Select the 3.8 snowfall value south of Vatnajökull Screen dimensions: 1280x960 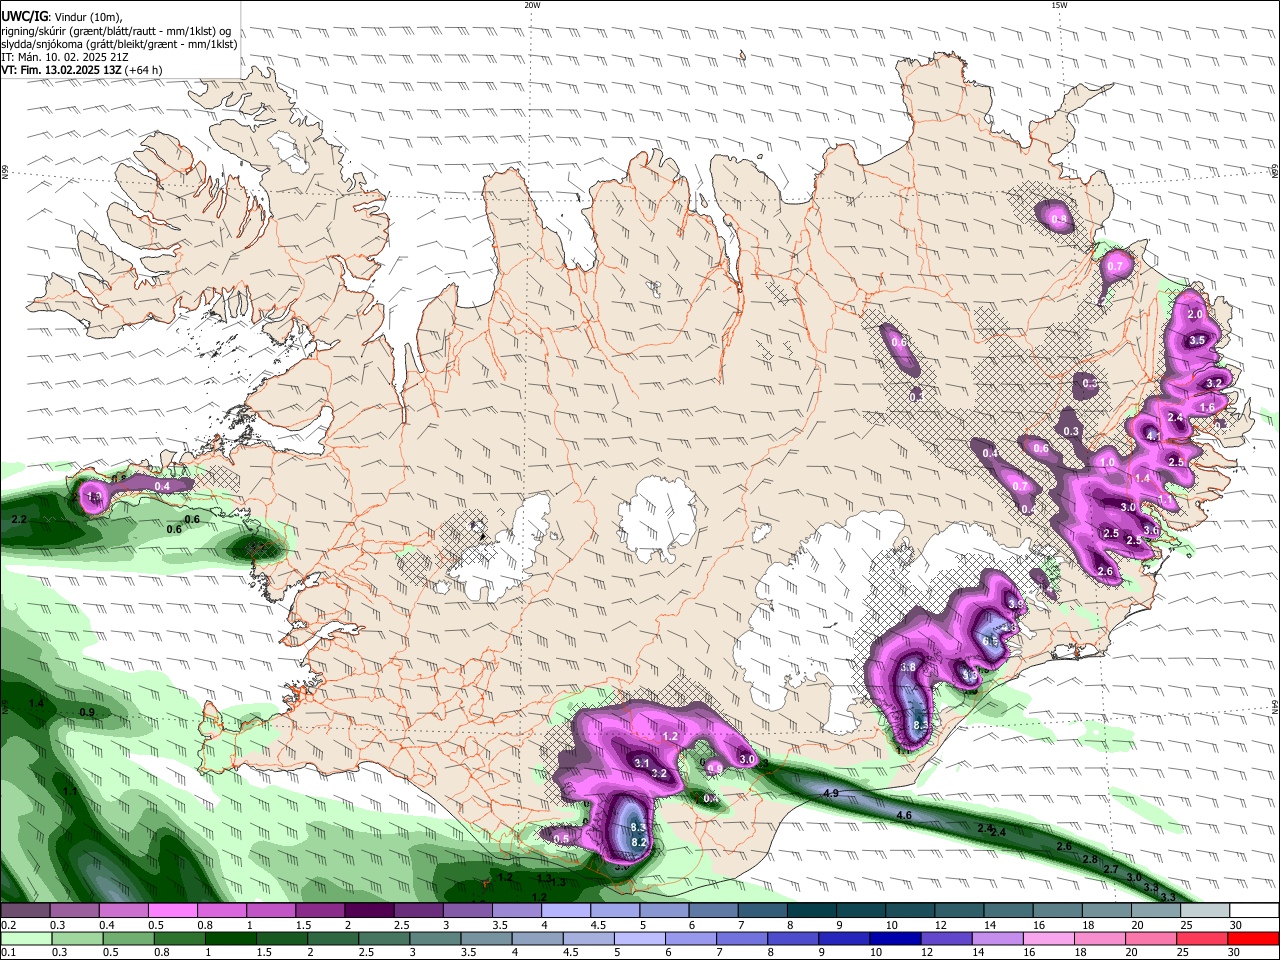point(908,667)
